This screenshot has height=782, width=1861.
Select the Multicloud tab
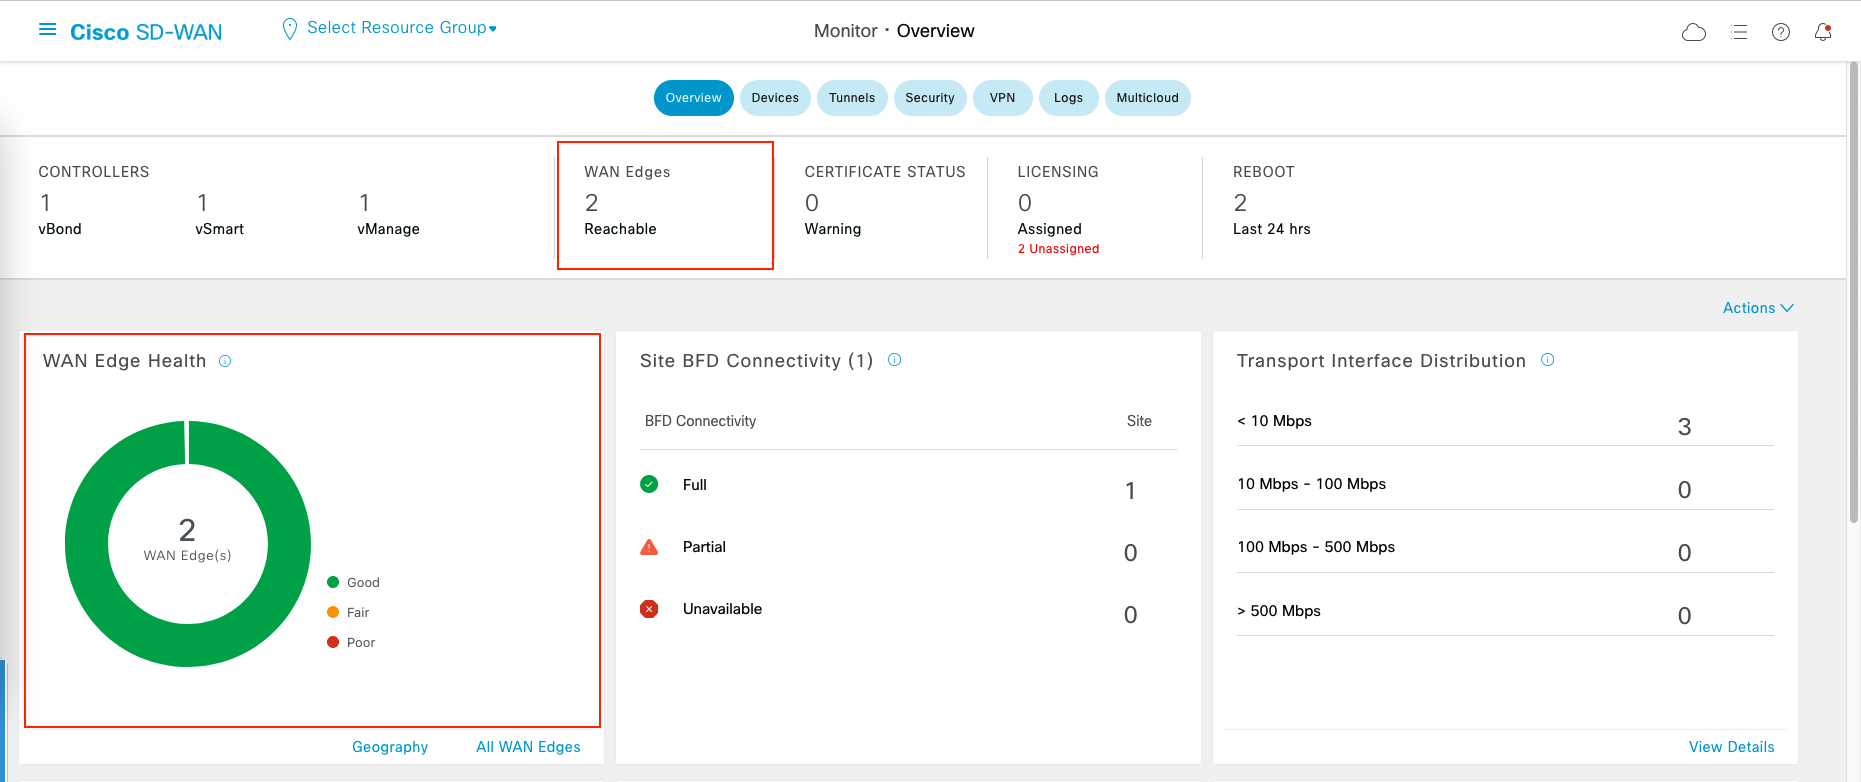tap(1147, 98)
